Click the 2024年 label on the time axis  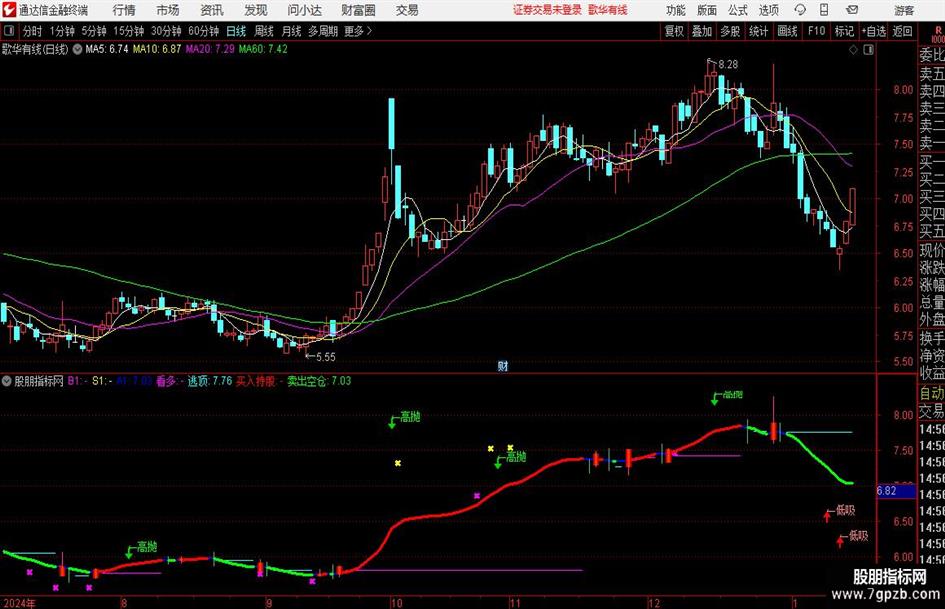(19, 603)
